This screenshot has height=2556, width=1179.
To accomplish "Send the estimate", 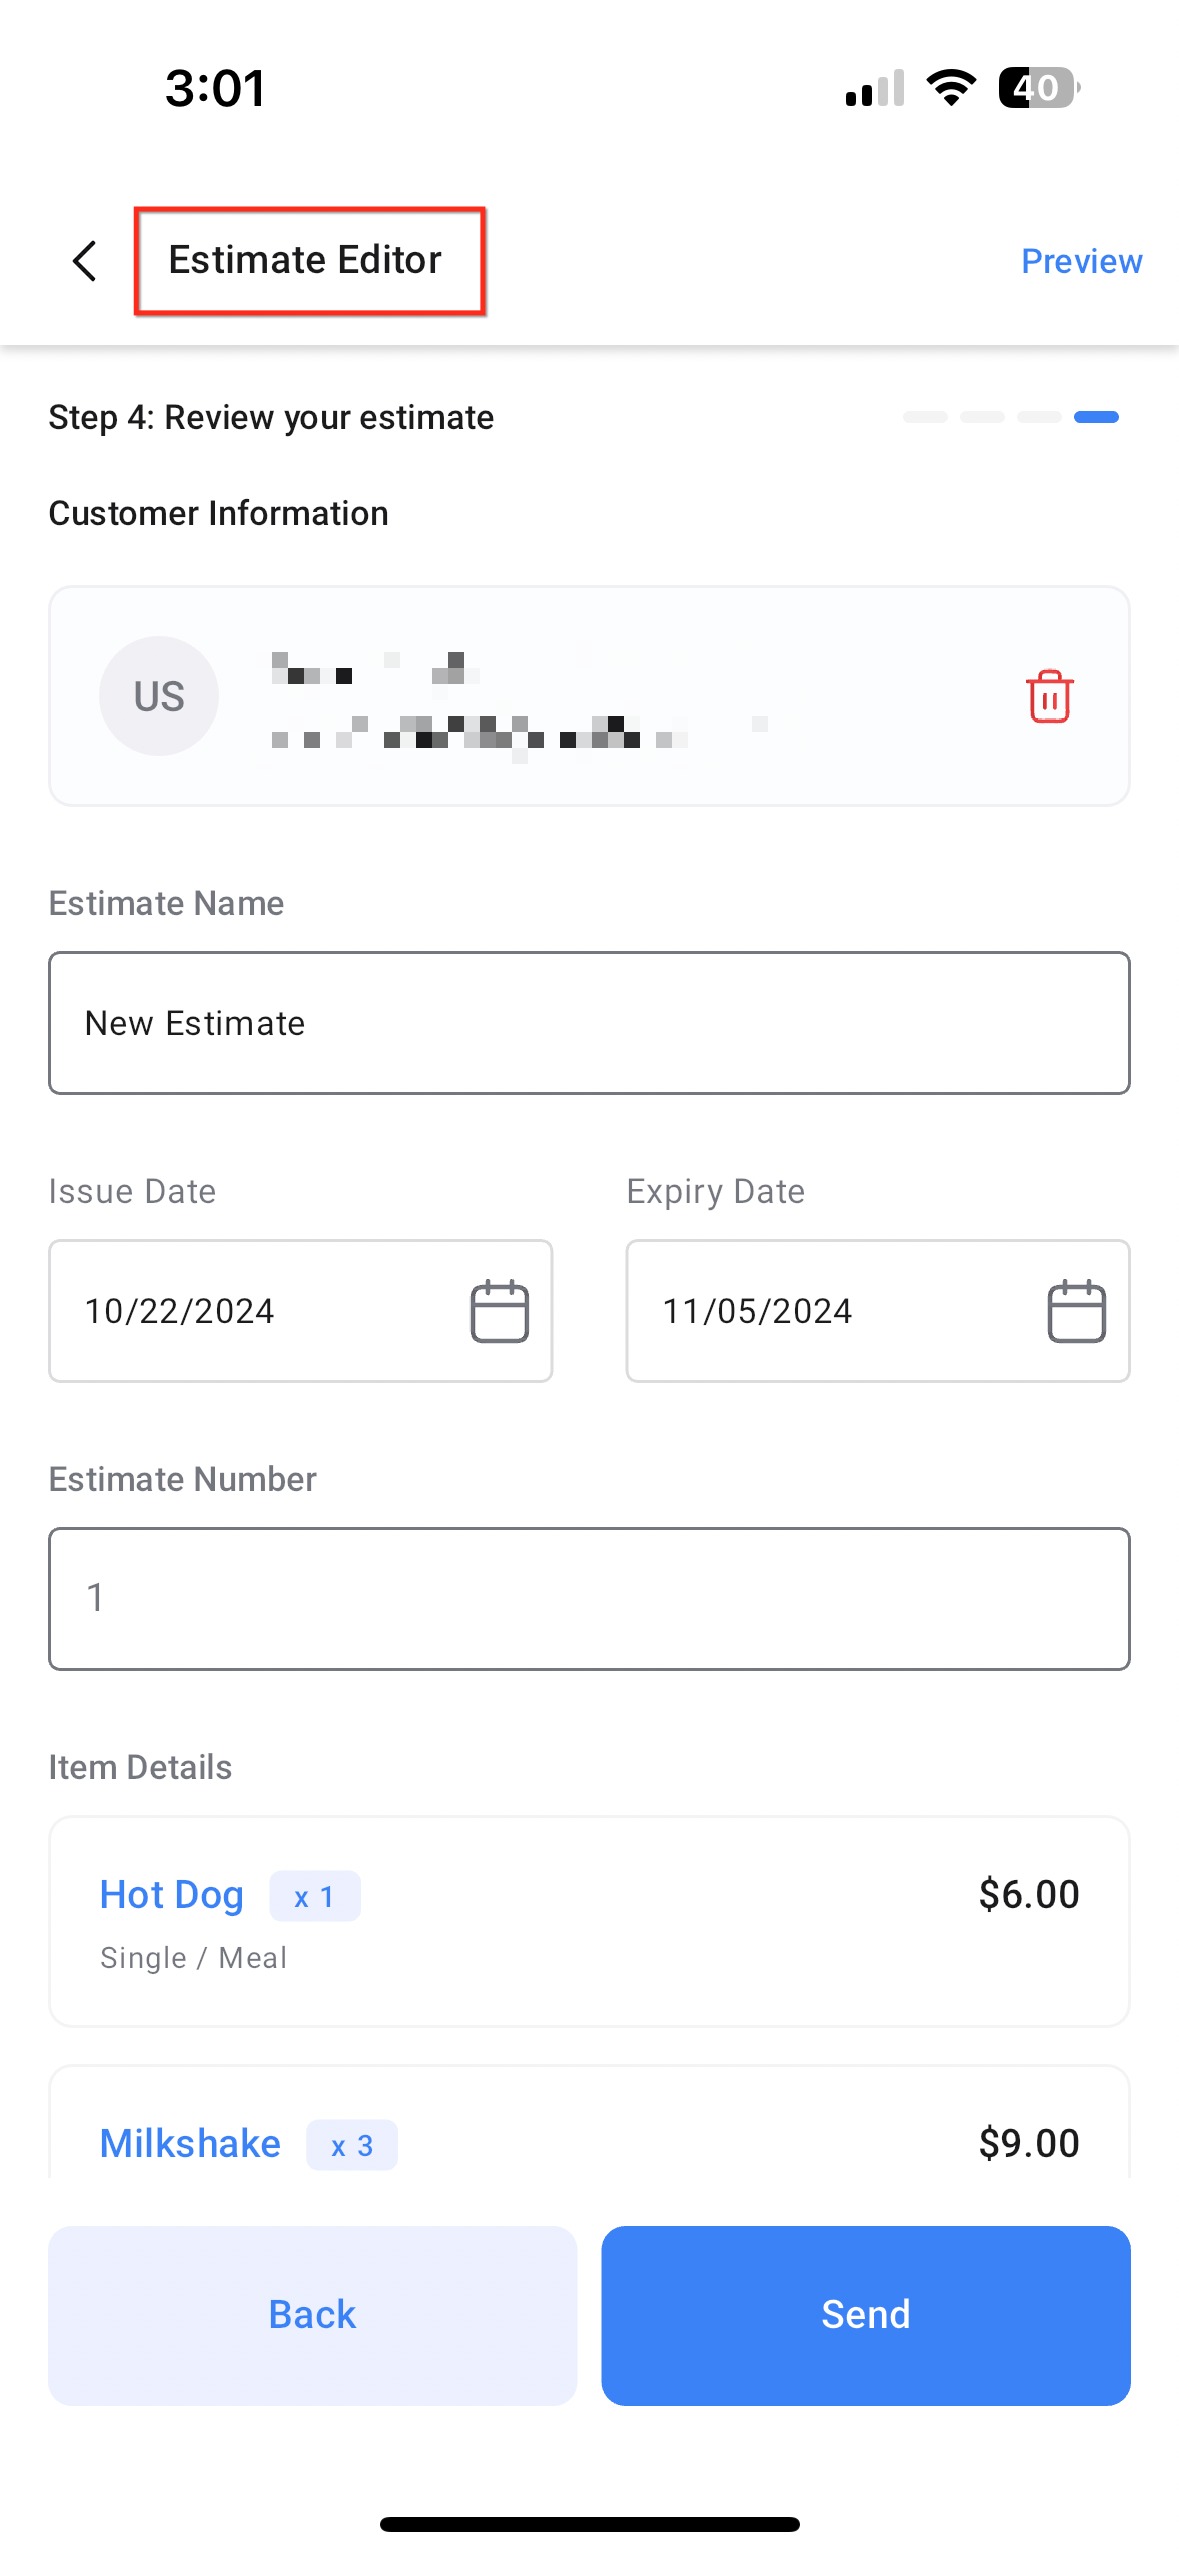I will (866, 2315).
